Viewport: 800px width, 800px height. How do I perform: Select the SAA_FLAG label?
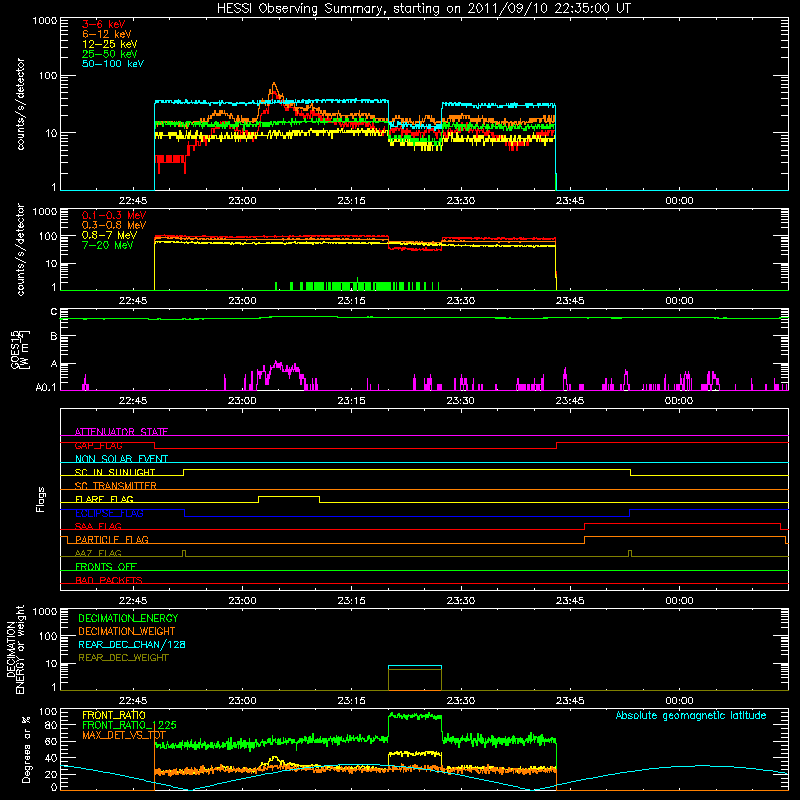click(98, 526)
